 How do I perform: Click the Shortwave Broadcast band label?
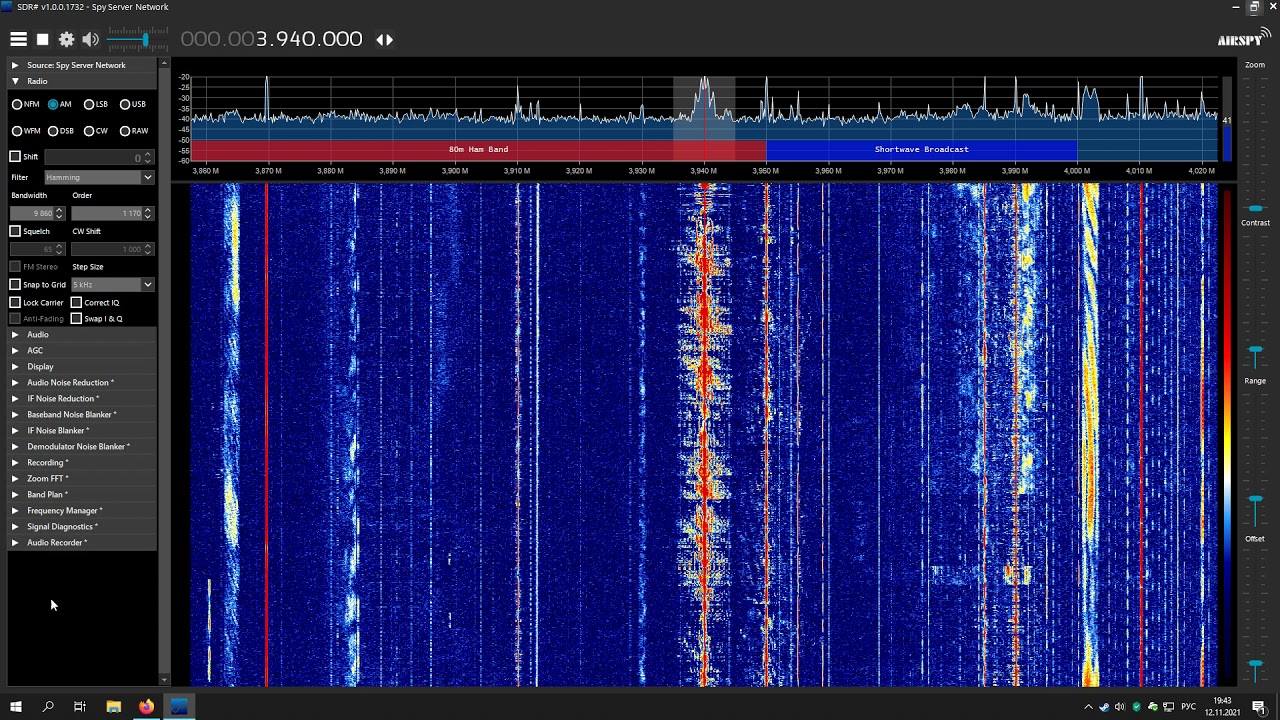click(921, 149)
